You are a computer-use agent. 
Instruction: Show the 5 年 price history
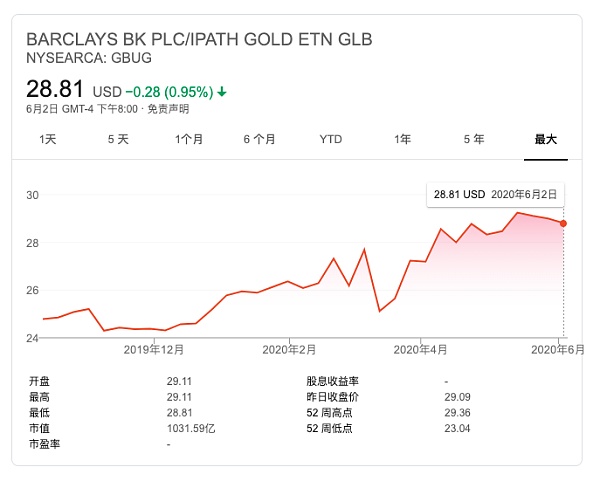point(473,139)
